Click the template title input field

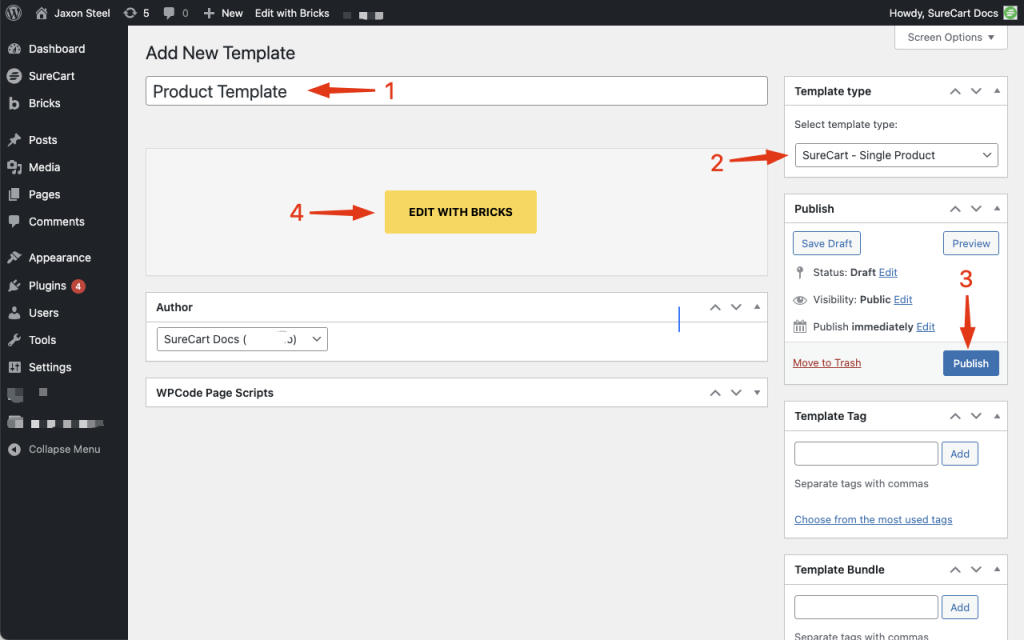[456, 91]
